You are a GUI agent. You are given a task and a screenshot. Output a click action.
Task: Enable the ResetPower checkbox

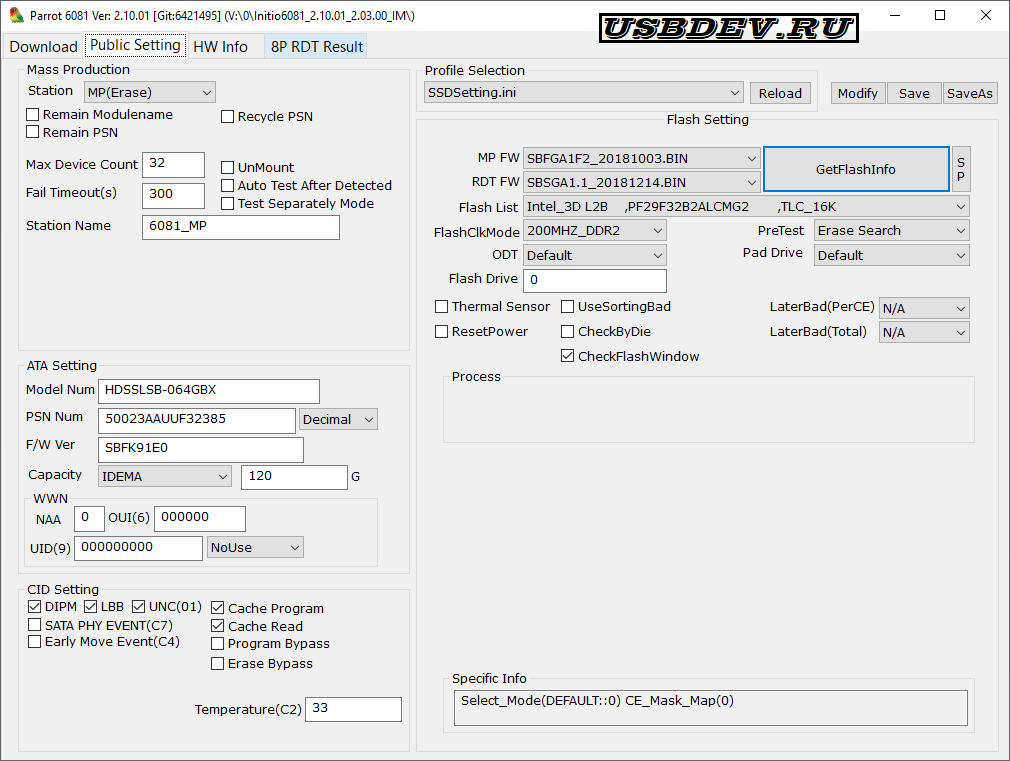(441, 332)
